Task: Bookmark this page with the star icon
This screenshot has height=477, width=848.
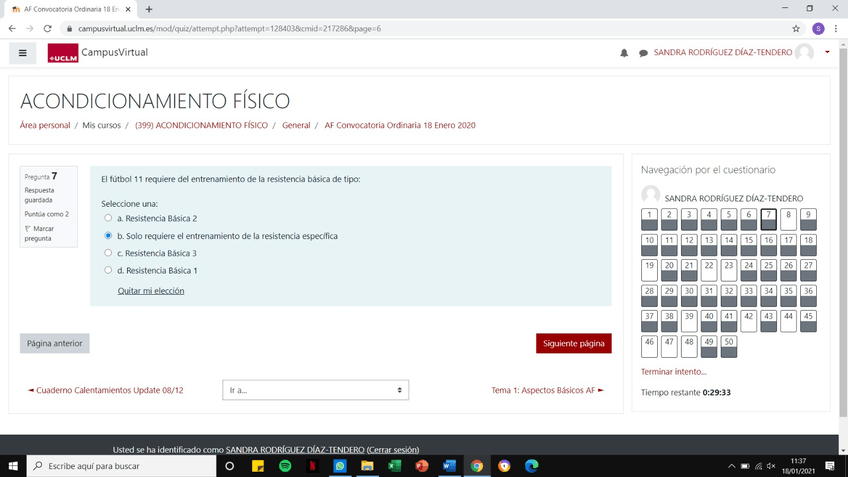Action: (x=796, y=29)
